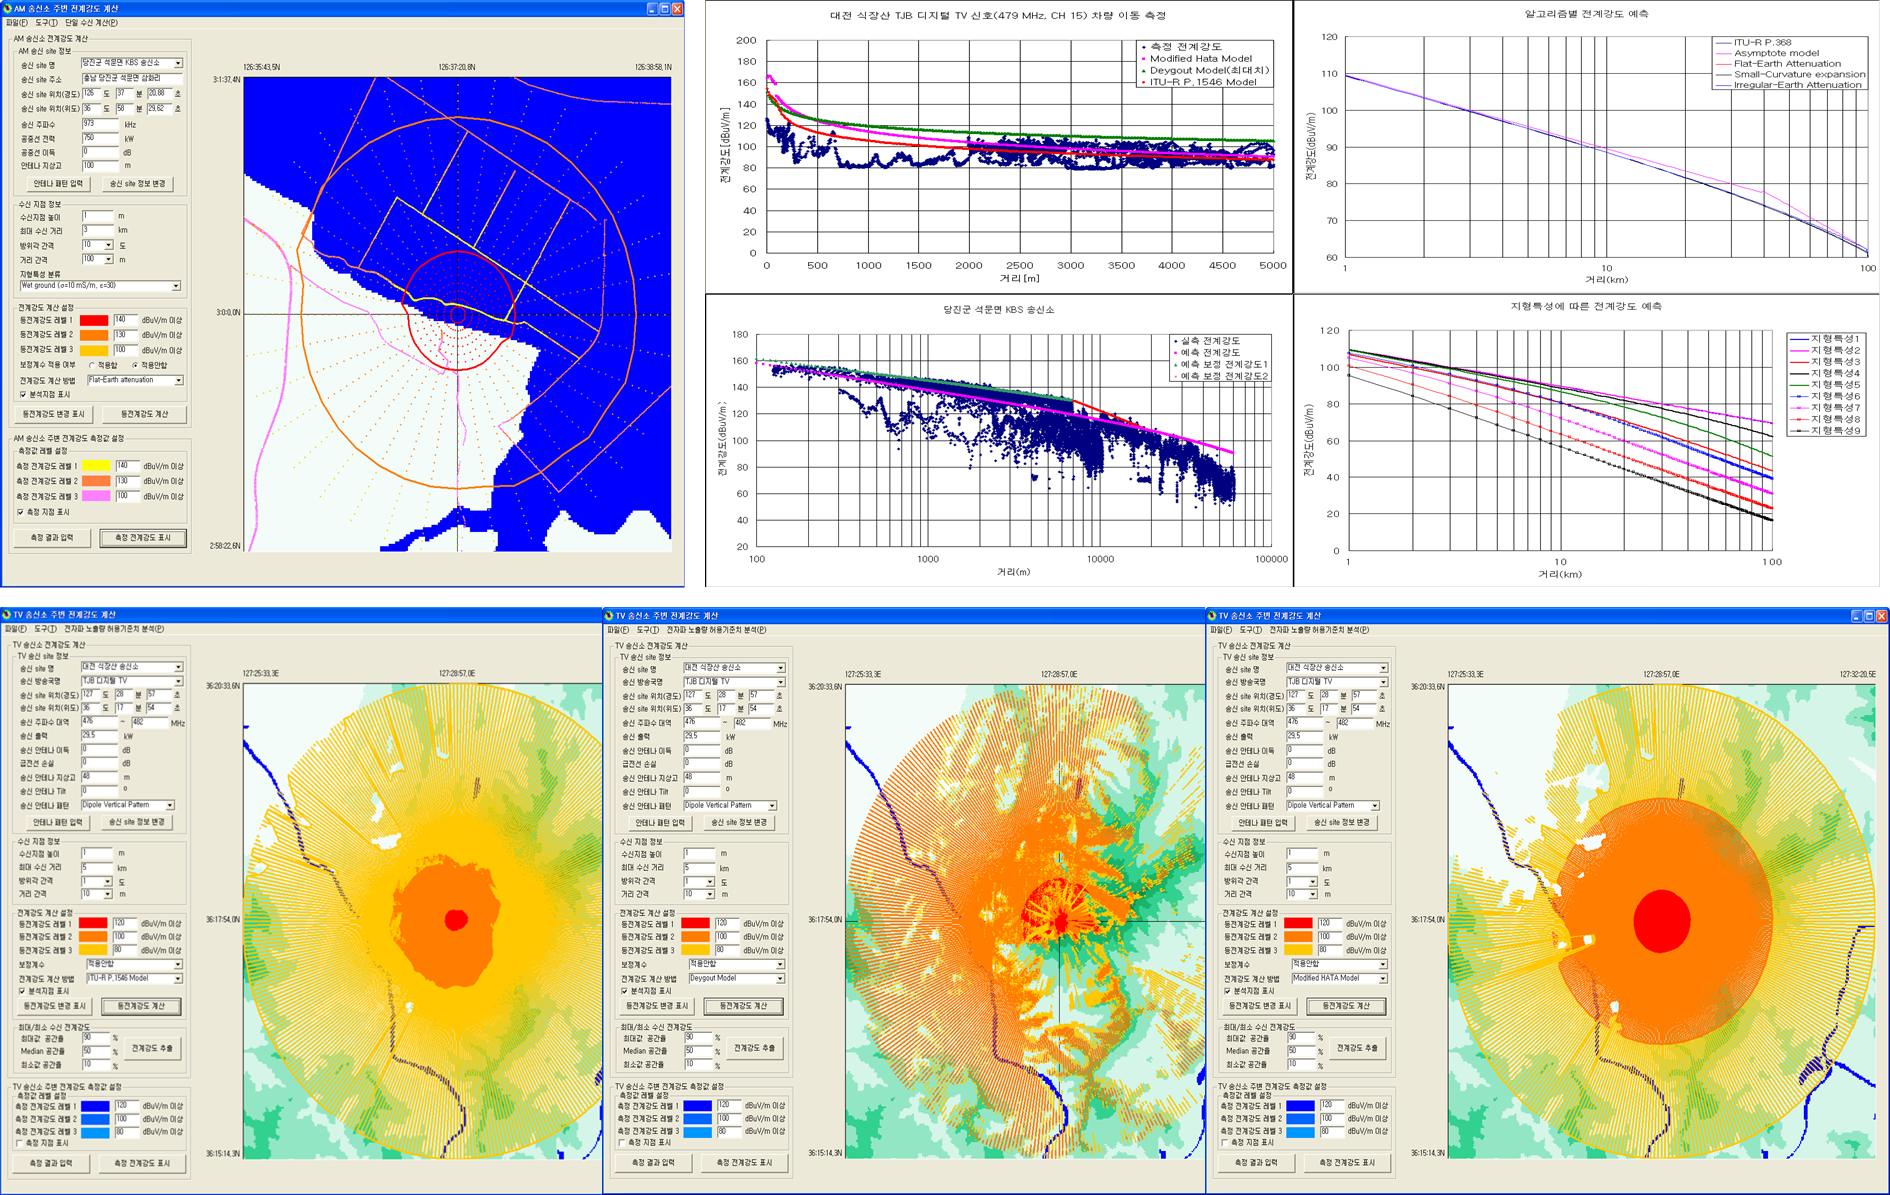Click the AM window title bar app icon
Image resolution: width=1890 pixels, height=1195 pixels.
coord(8,8)
